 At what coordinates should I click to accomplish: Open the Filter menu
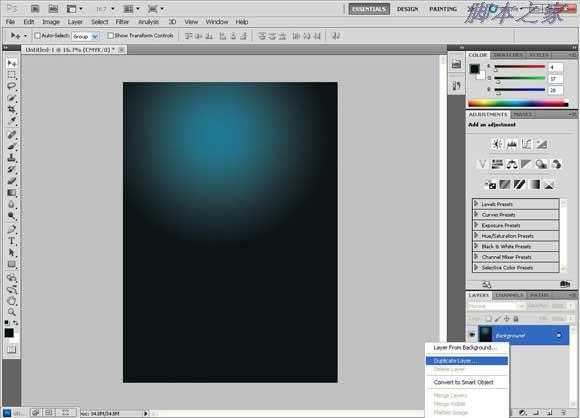click(x=122, y=22)
